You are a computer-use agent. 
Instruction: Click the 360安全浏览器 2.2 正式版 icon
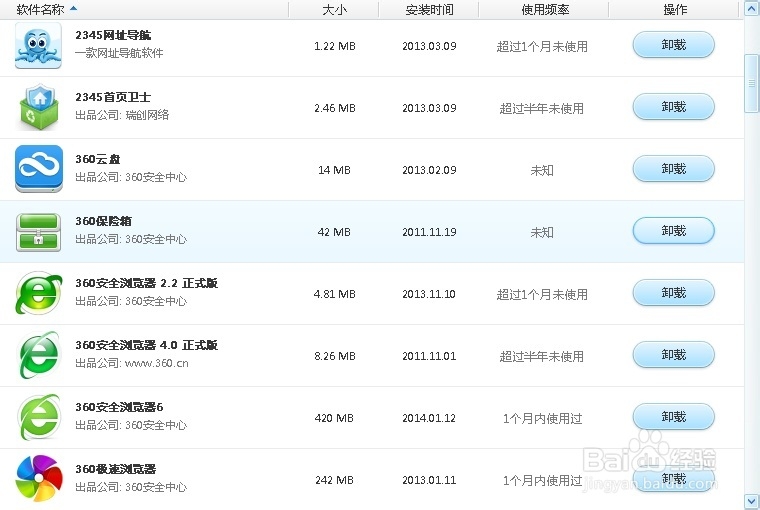click(39, 293)
